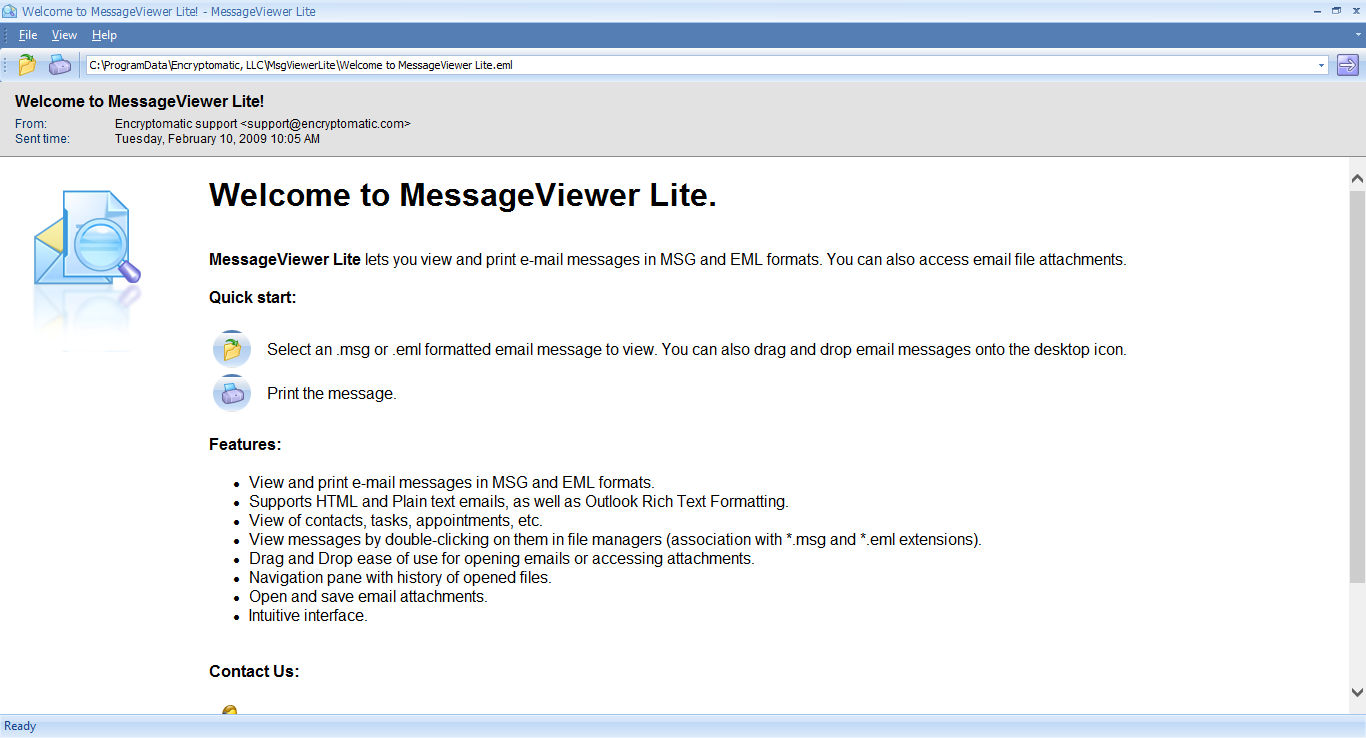
Task: Open the File menu
Action: [28, 35]
